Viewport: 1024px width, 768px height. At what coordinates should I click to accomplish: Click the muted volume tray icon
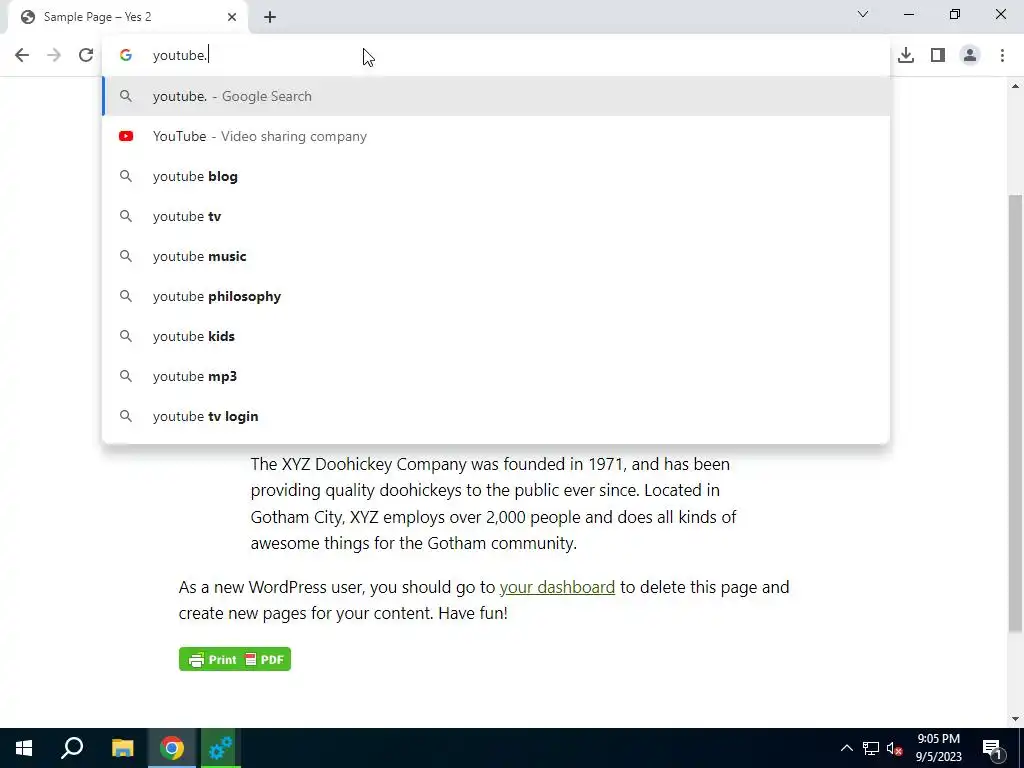coord(894,748)
